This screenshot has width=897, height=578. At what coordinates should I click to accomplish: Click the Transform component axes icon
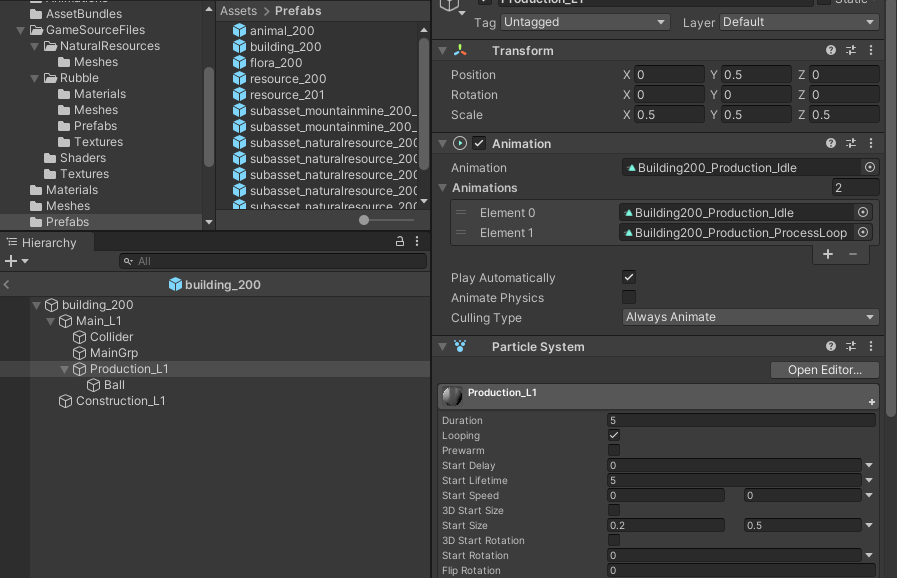coord(460,50)
